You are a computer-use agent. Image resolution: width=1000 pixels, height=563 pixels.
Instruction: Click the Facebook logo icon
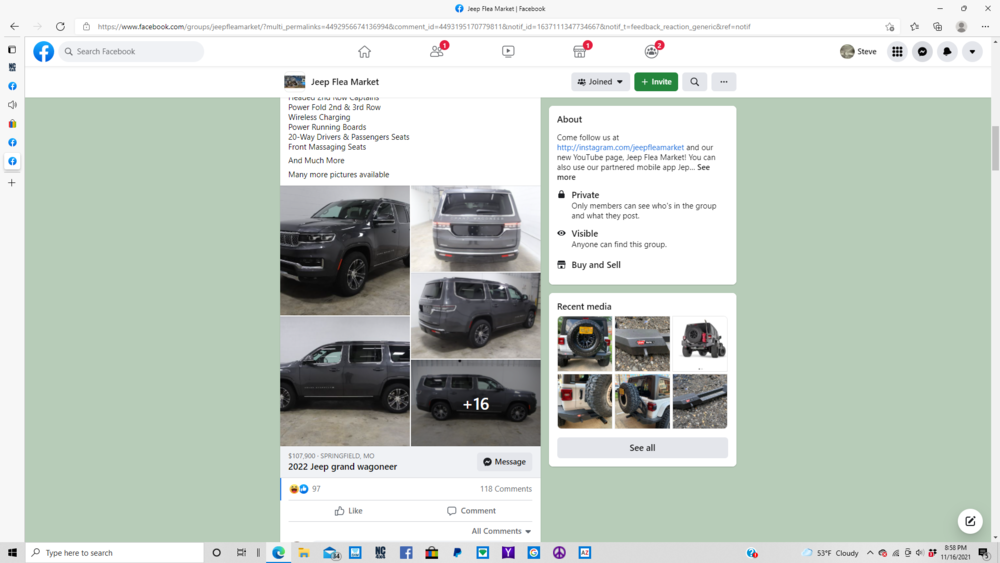[44, 51]
